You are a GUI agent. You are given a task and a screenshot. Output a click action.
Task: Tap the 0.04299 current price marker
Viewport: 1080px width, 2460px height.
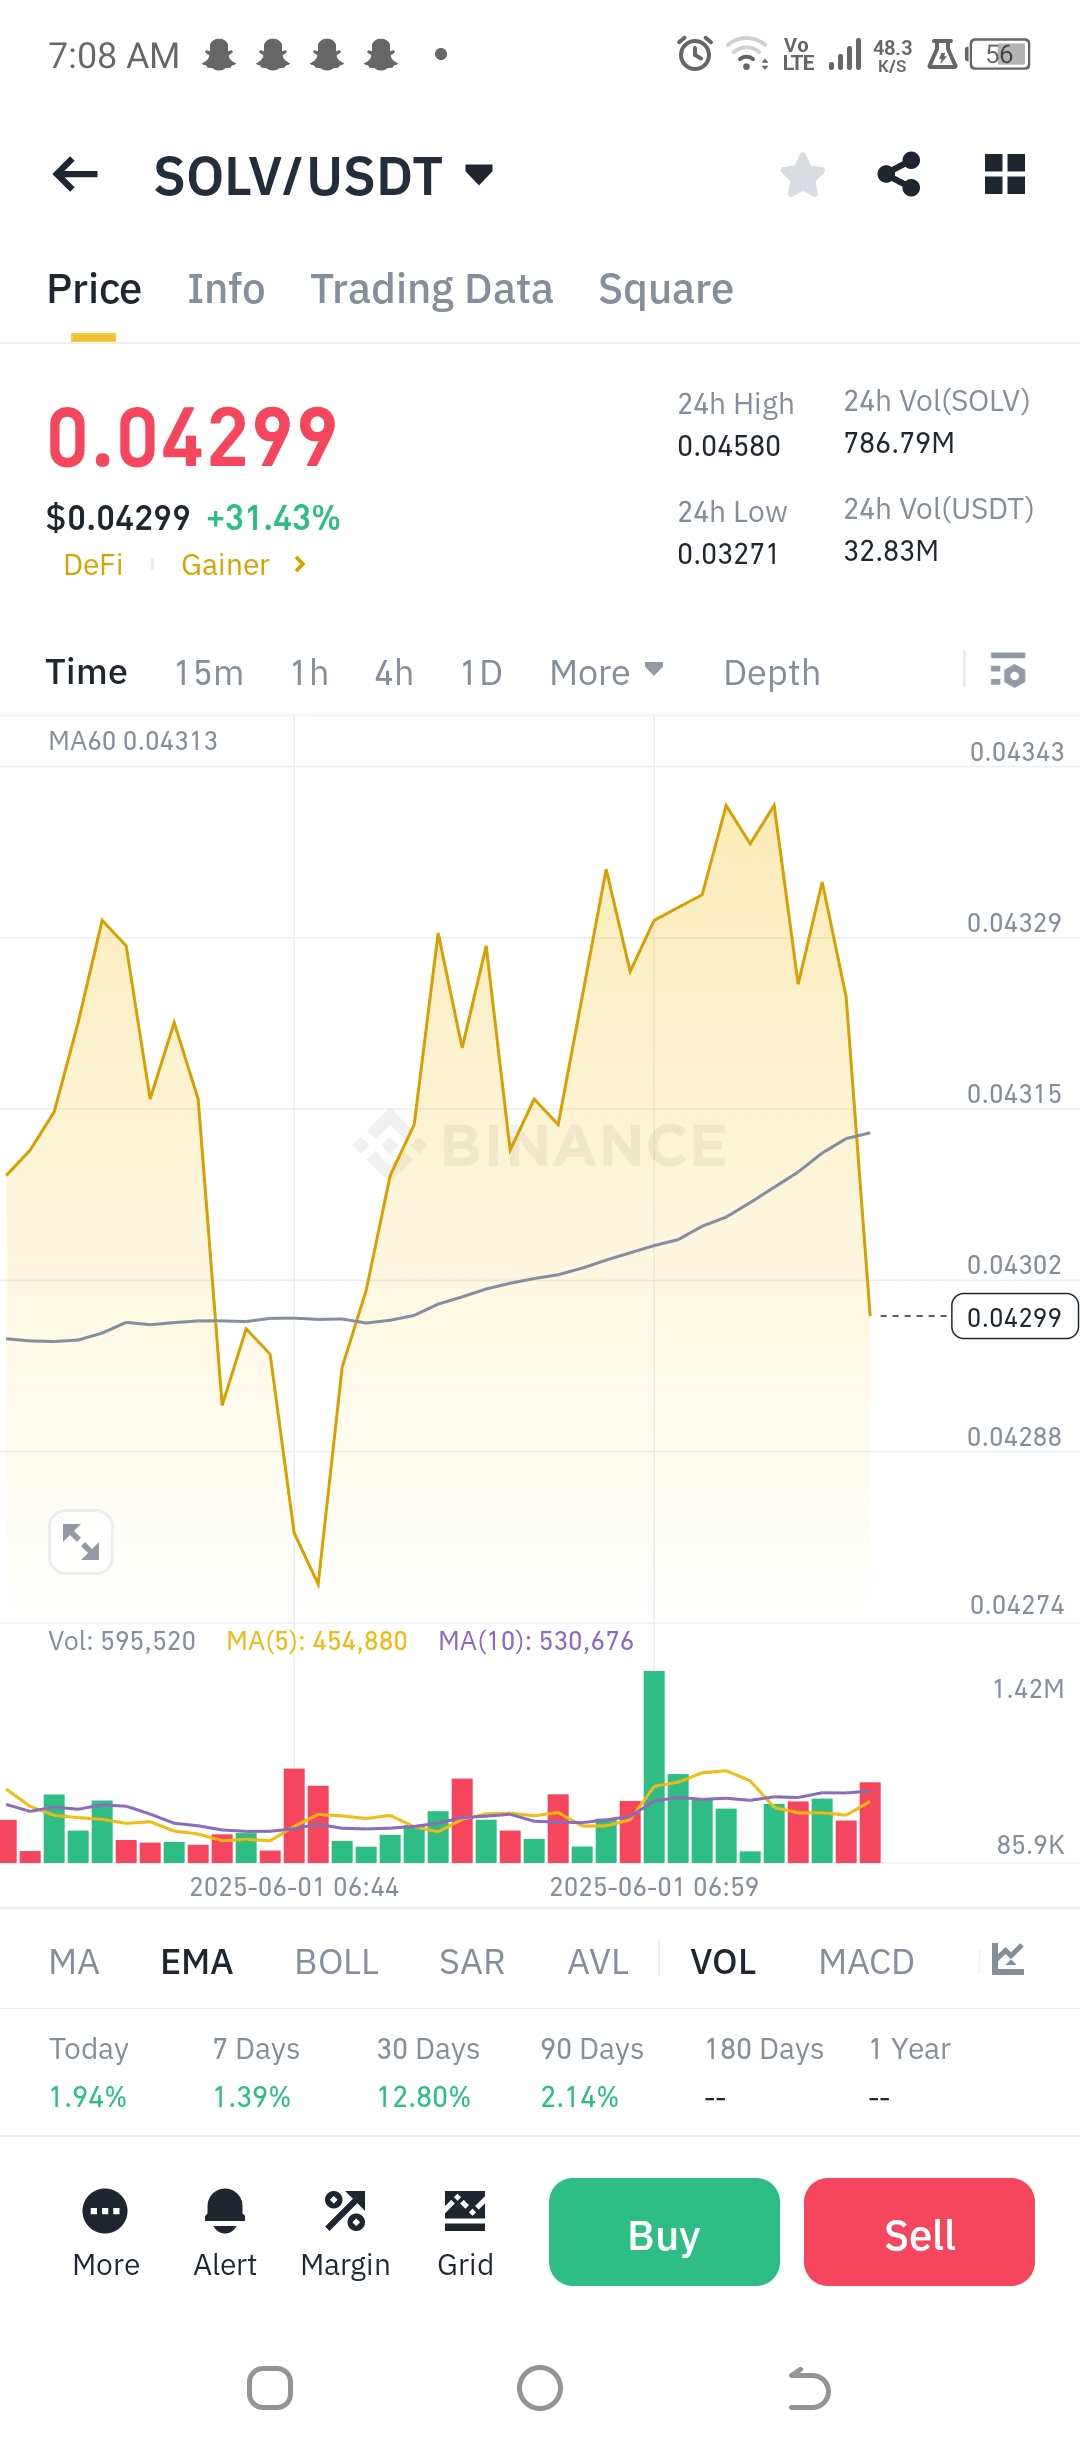1014,1317
